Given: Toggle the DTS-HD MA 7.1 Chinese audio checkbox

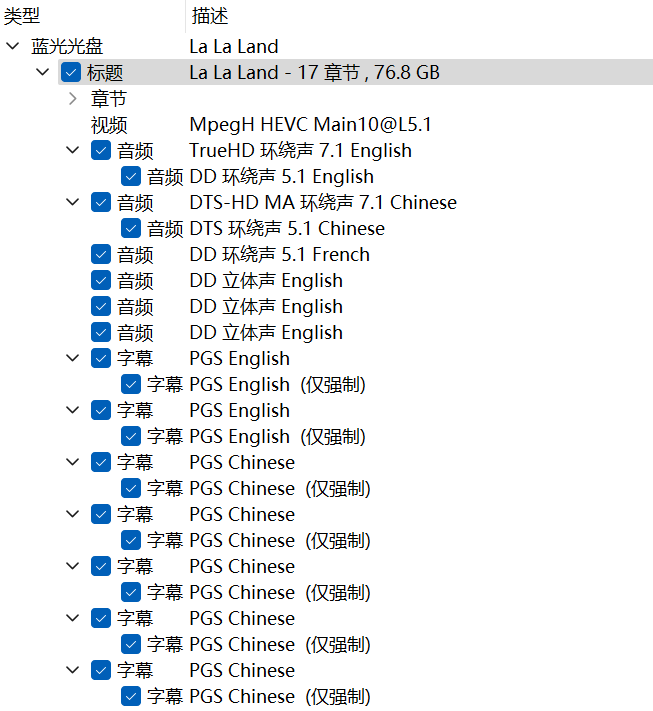Looking at the screenshot, I should tap(101, 202).
